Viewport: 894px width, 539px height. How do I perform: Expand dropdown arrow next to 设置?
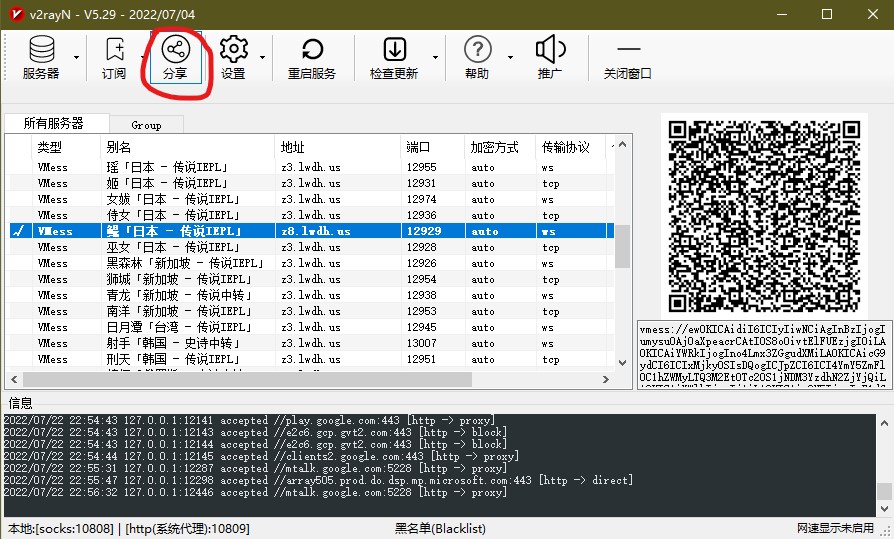(x=262, y=58)
